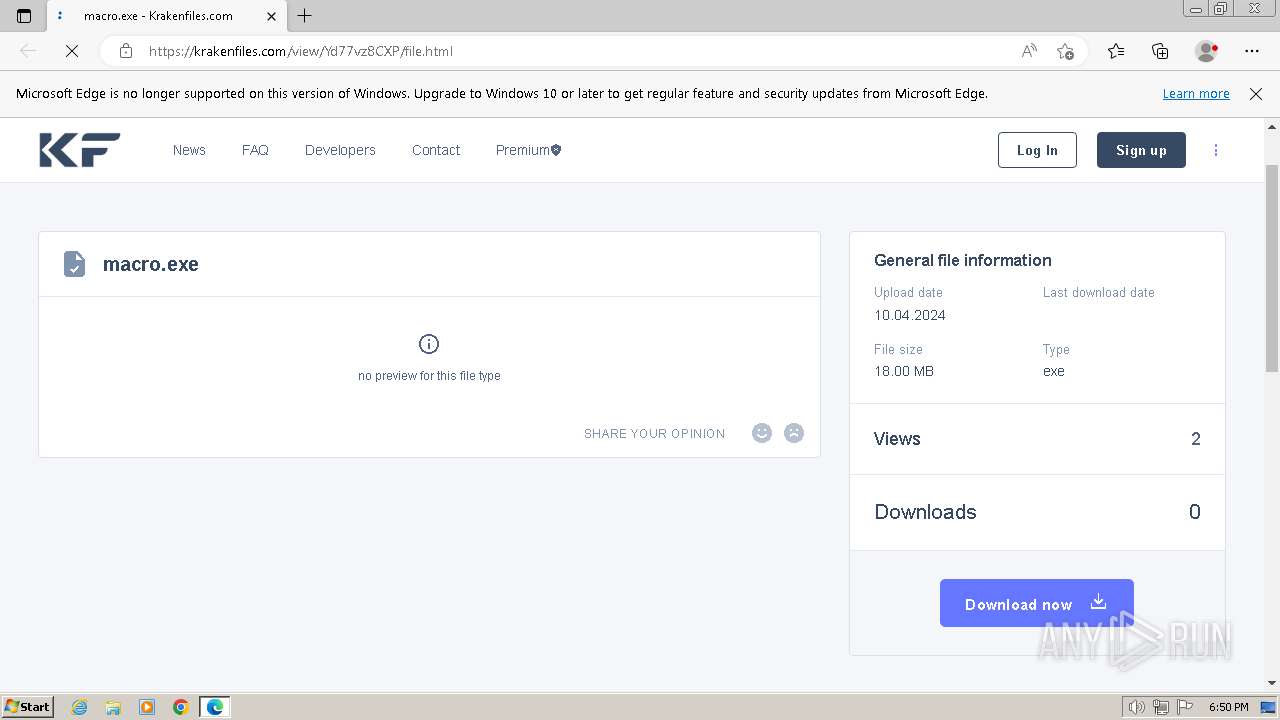Close the macro.exe Krakenfiles tab
The image size is (1280, 720).
tap(271, 16)
